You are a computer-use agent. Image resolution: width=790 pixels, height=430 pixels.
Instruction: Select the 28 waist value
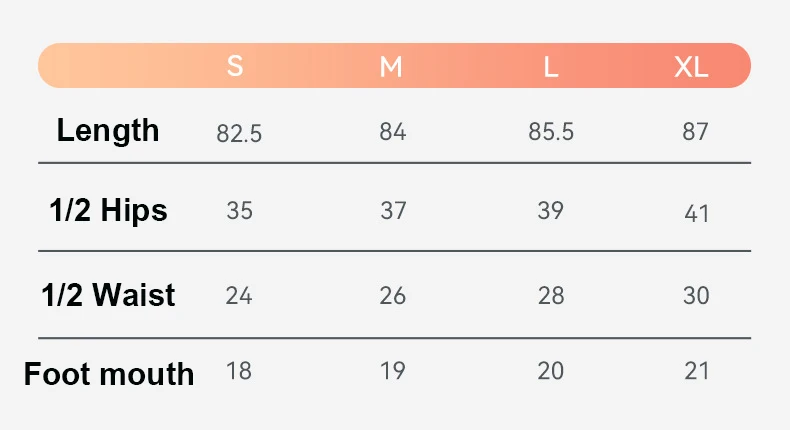[x=551, y=295]
